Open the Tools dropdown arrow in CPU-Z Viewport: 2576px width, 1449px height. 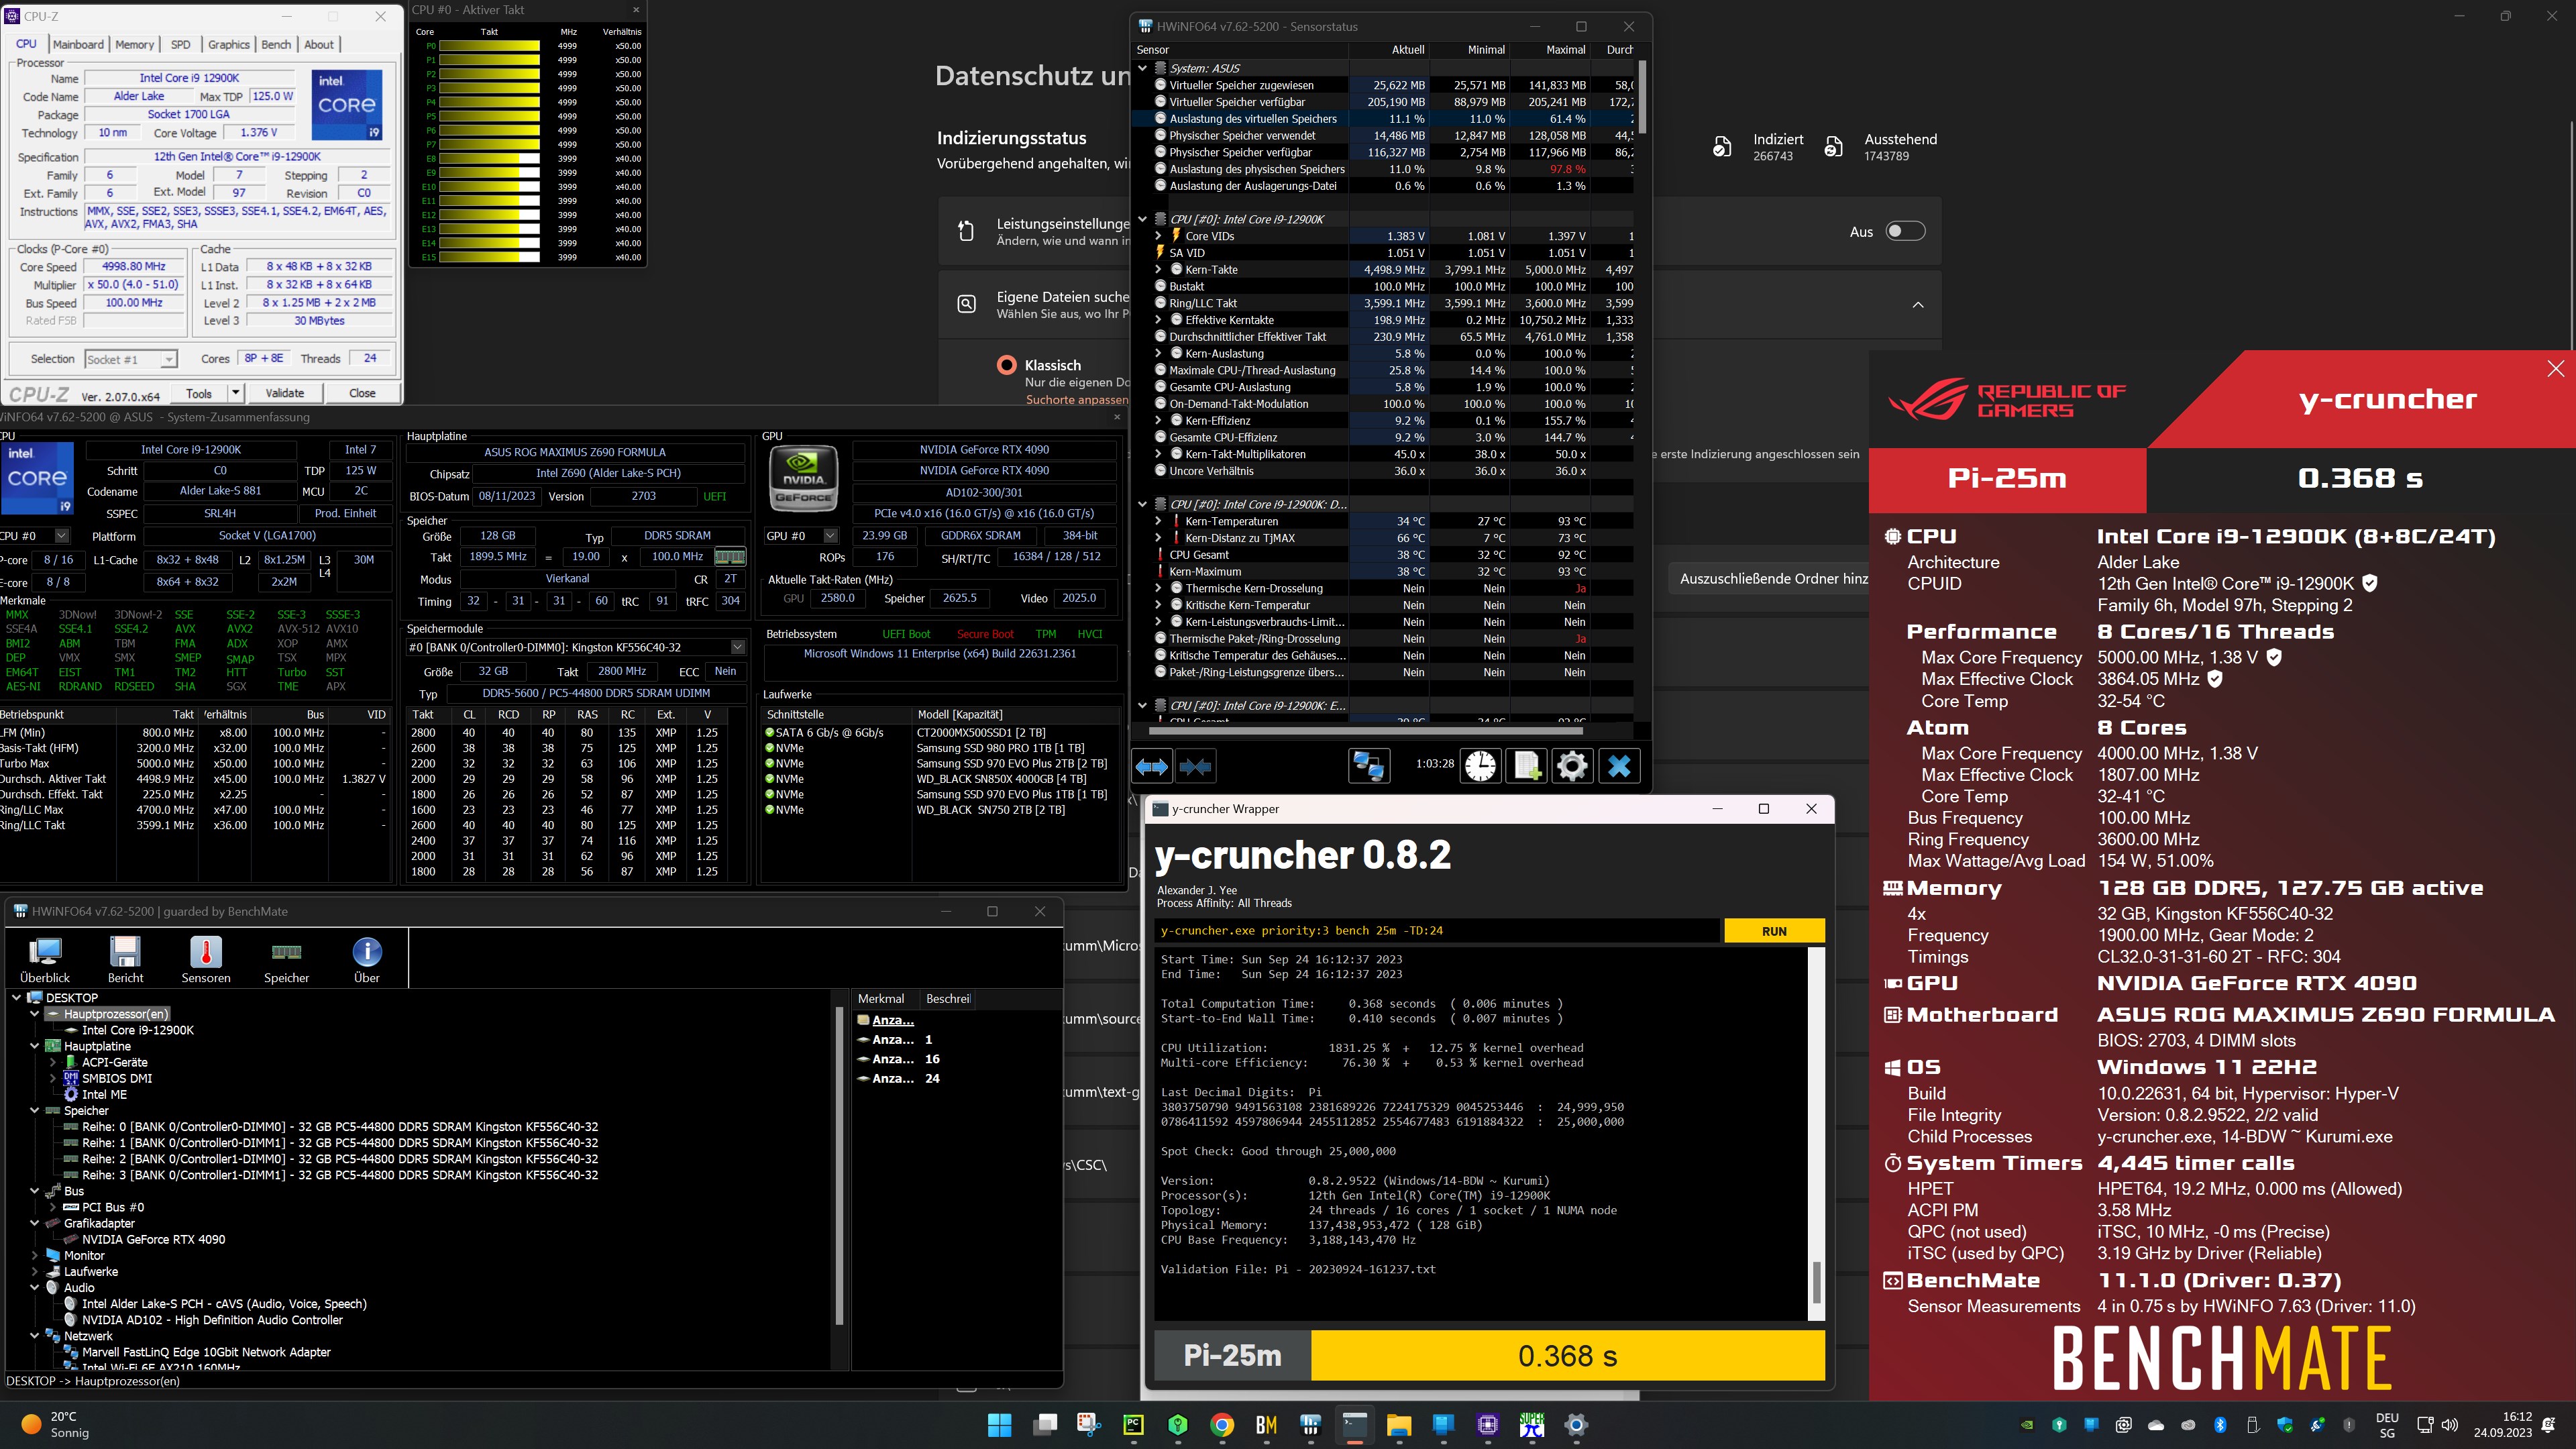236,393
